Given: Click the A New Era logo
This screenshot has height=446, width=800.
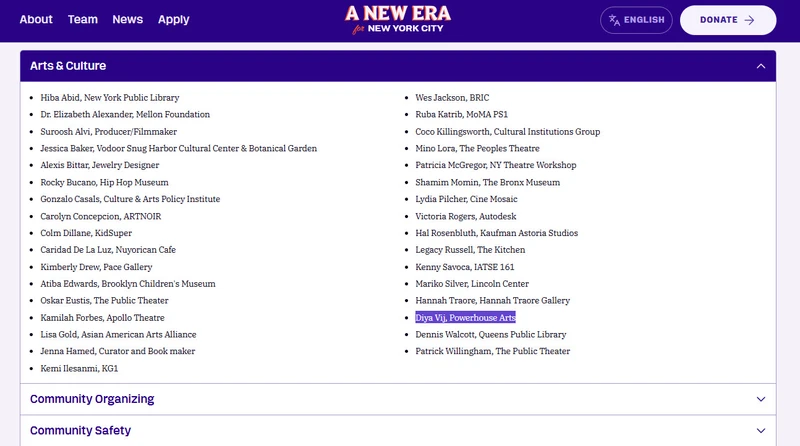Looking at the screenshot, I should 398,20.
